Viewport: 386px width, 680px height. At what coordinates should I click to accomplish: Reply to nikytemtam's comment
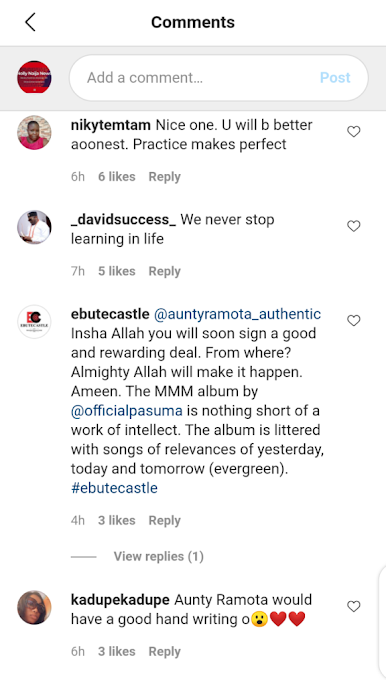point(164,177)
